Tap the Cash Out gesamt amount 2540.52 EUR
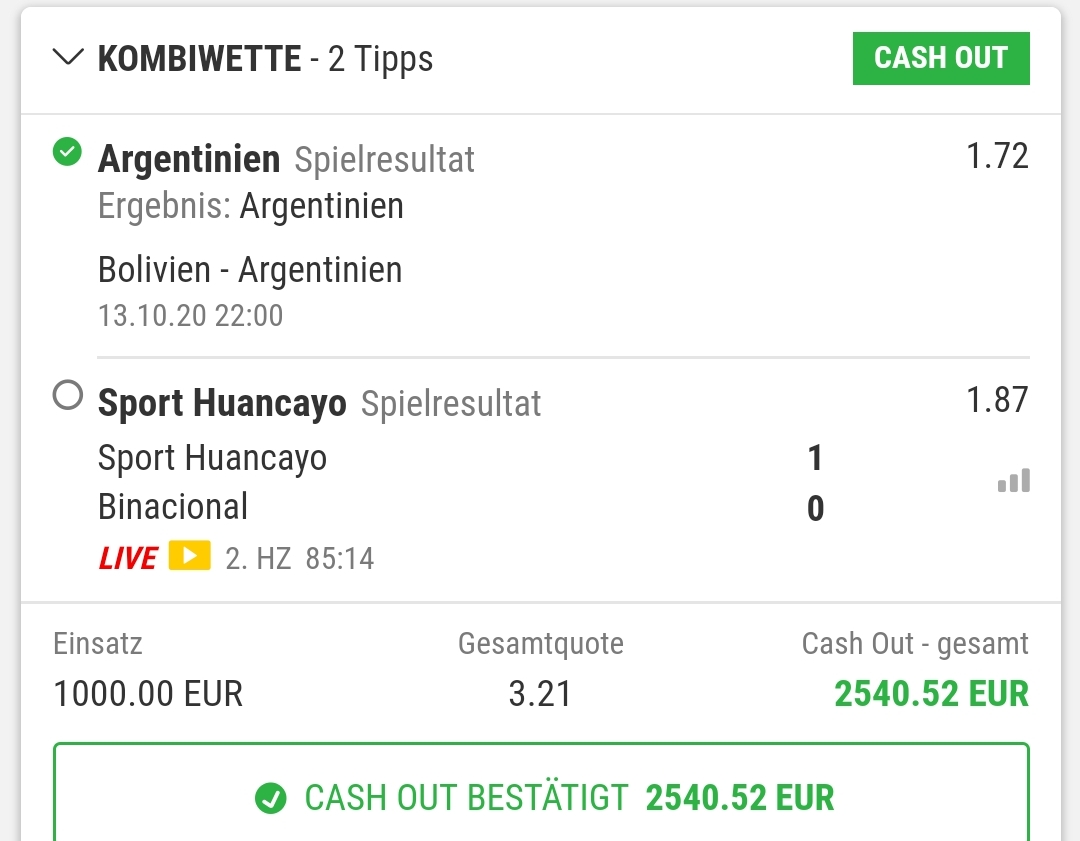Screen dimensions: 1080x841 tap(931, 693)
